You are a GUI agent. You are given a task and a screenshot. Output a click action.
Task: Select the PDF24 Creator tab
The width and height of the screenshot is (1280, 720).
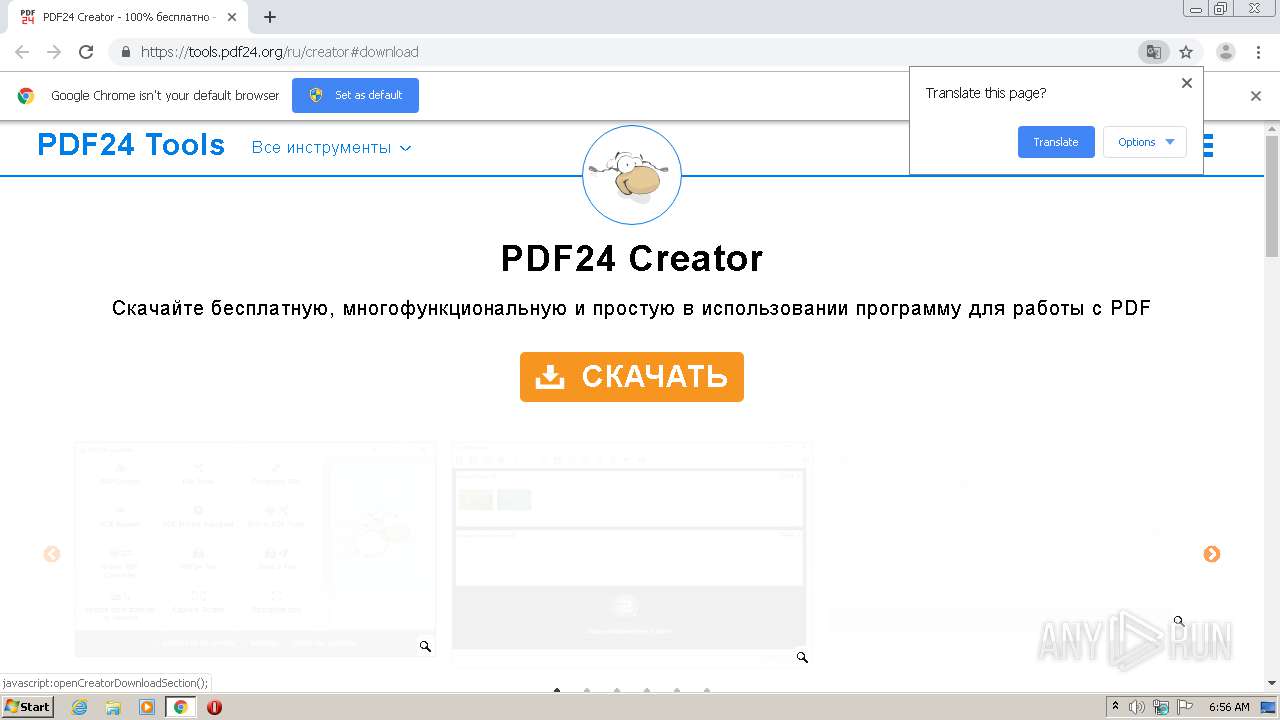coord(128,17)
